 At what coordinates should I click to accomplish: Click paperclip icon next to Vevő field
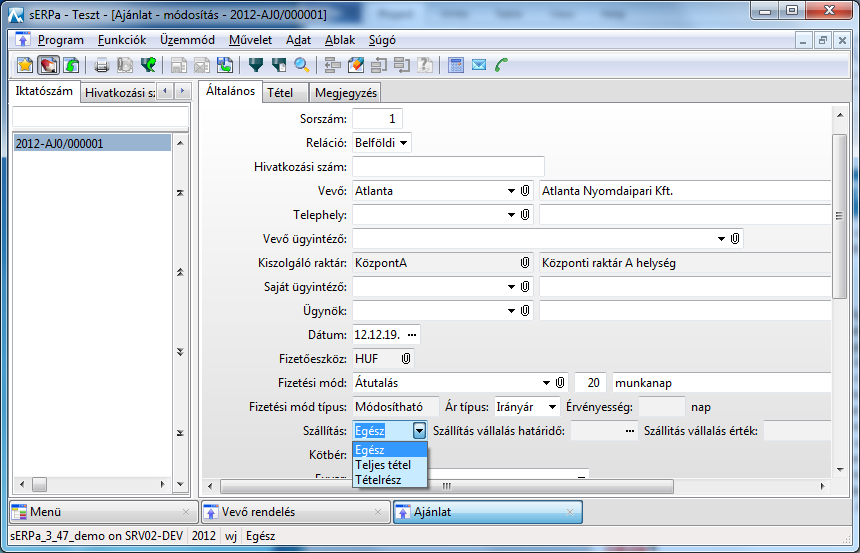coord(525,191)
